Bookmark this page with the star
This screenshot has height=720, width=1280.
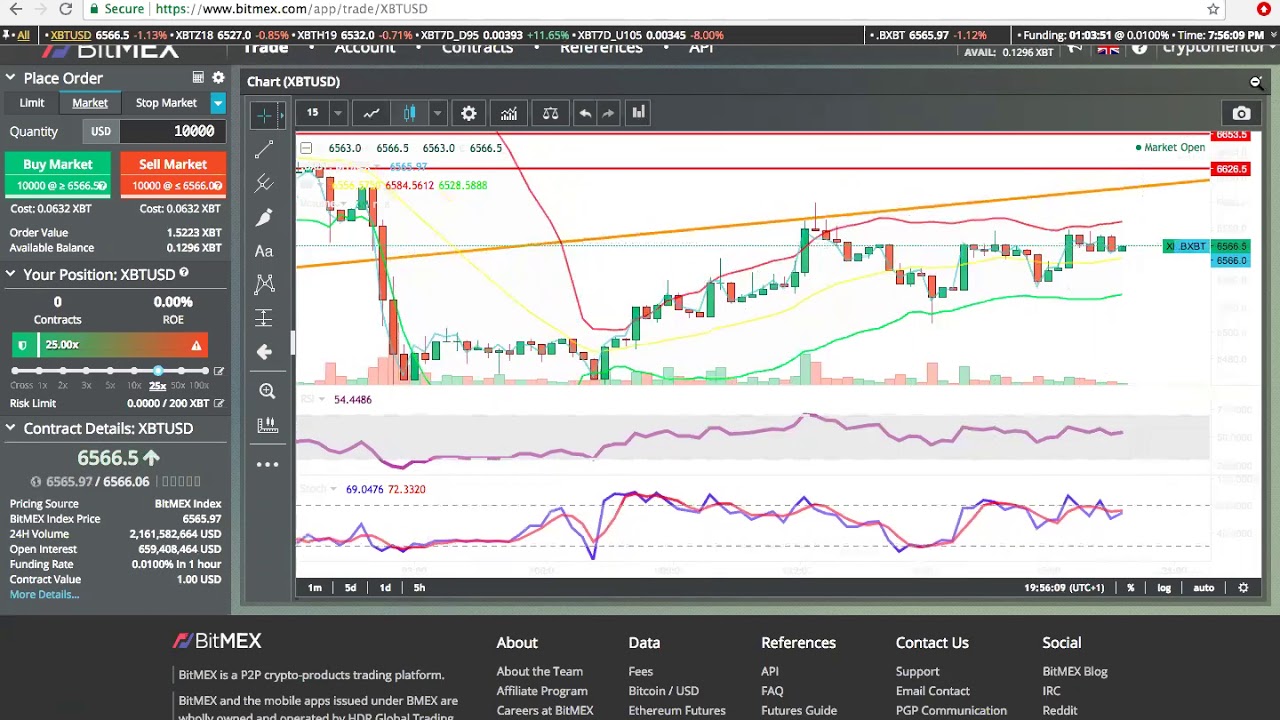(x=1213, y=9)
